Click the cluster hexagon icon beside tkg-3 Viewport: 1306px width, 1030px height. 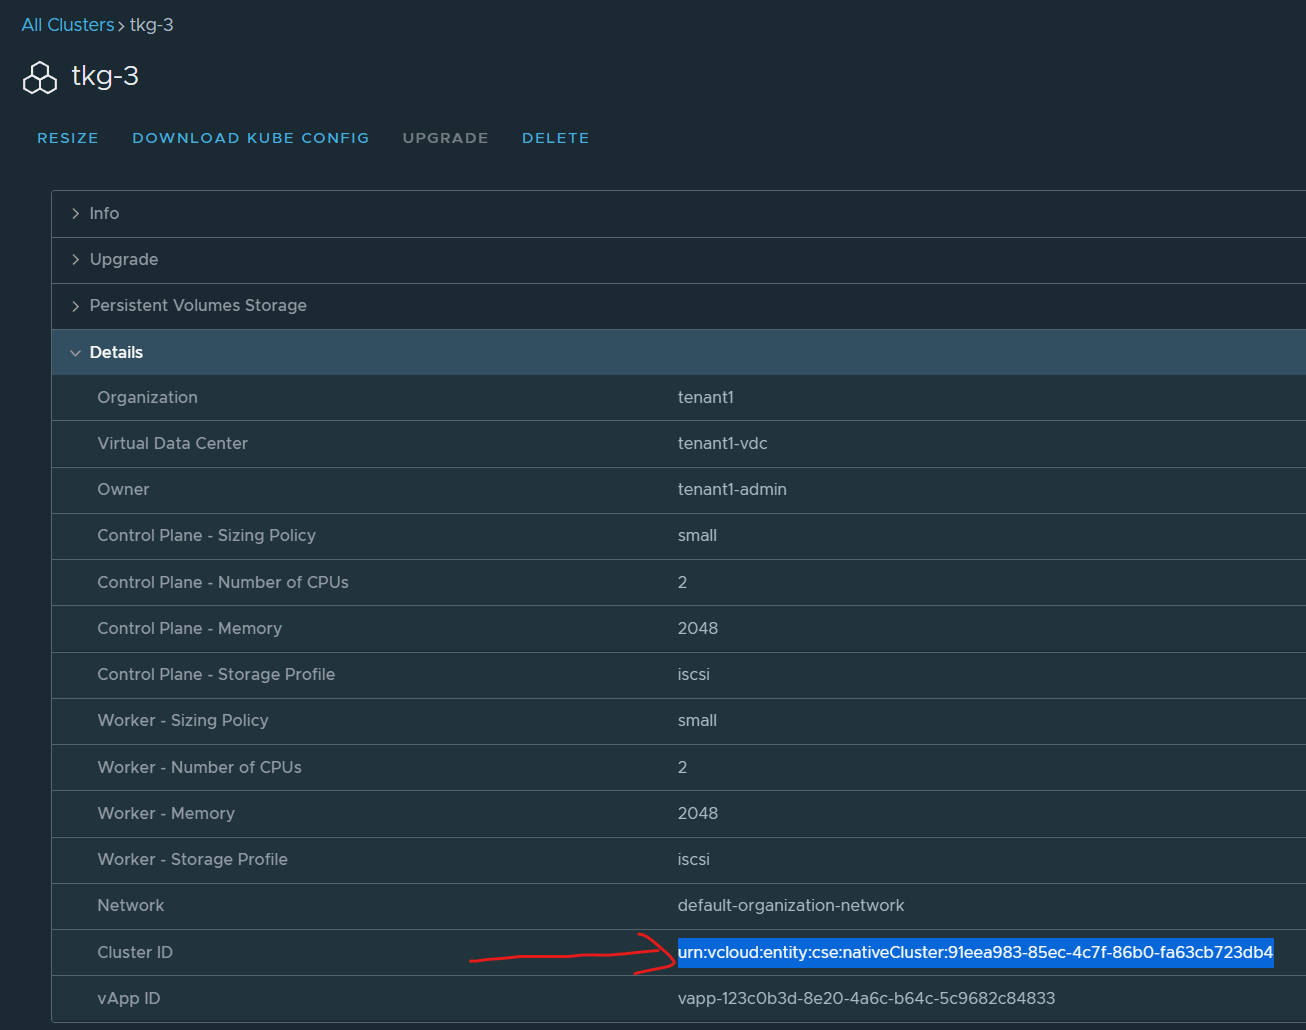(x=40, y=78)
